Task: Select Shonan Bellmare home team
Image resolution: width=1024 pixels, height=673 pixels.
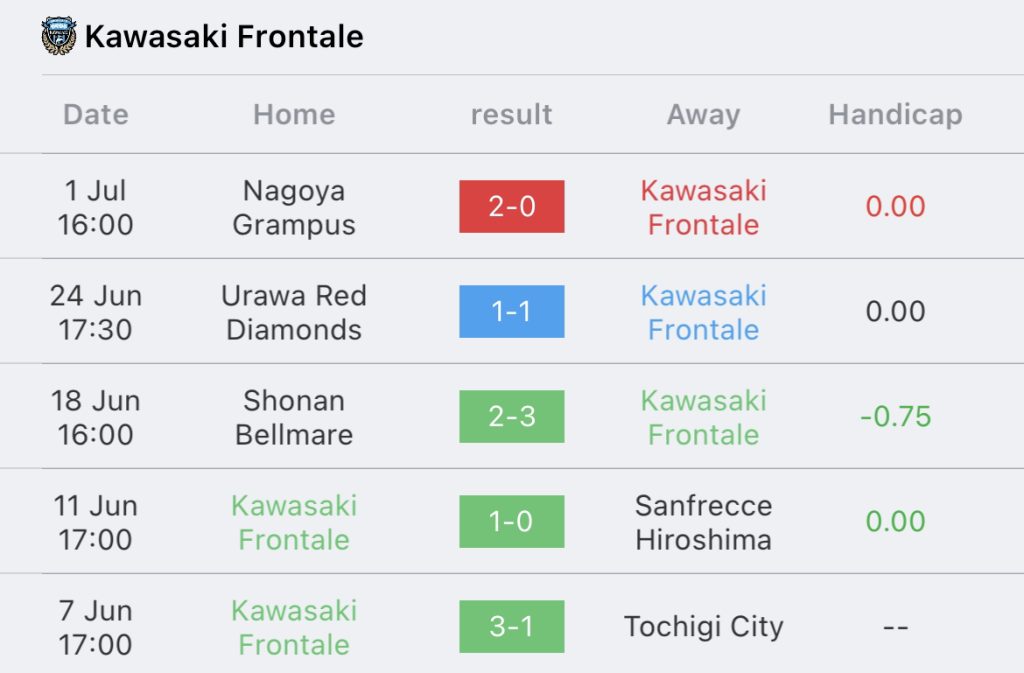Action: pos(294,418)
